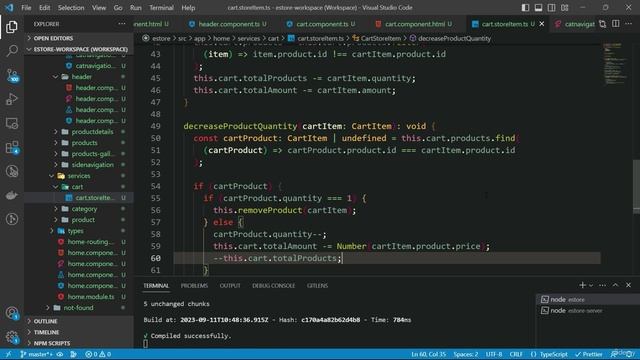Click Explorer more actions ellipsis
This screenshot has height=360, width=640.
coord(122,24)
